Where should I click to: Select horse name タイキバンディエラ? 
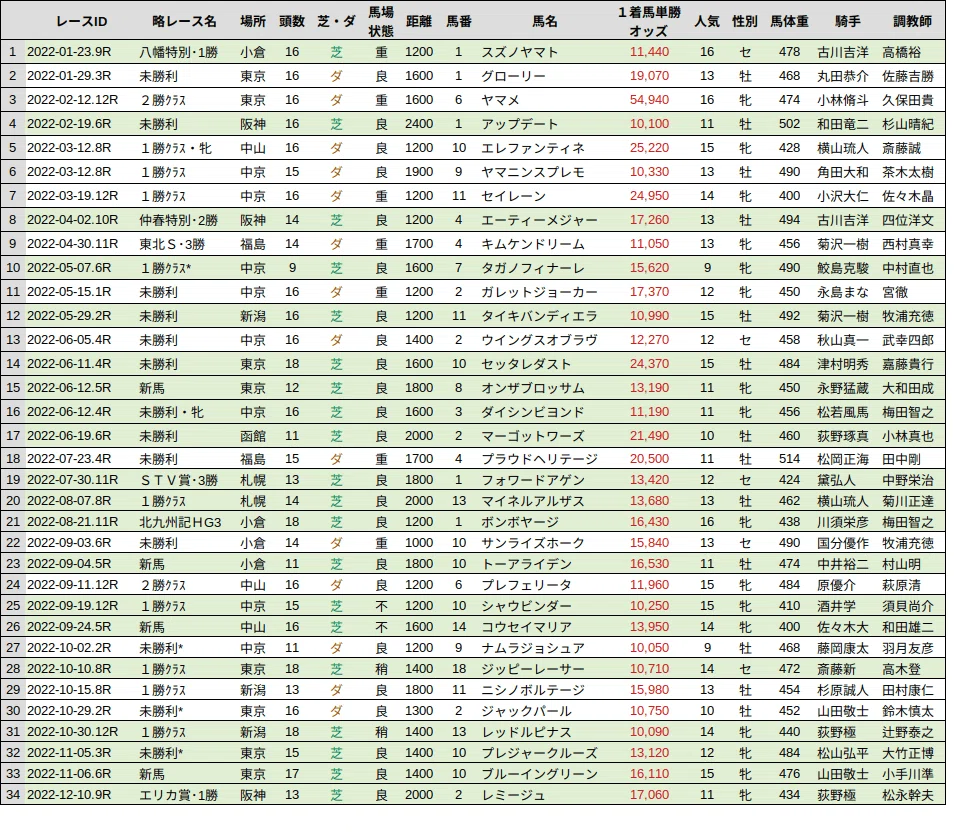tap(539, 316)
